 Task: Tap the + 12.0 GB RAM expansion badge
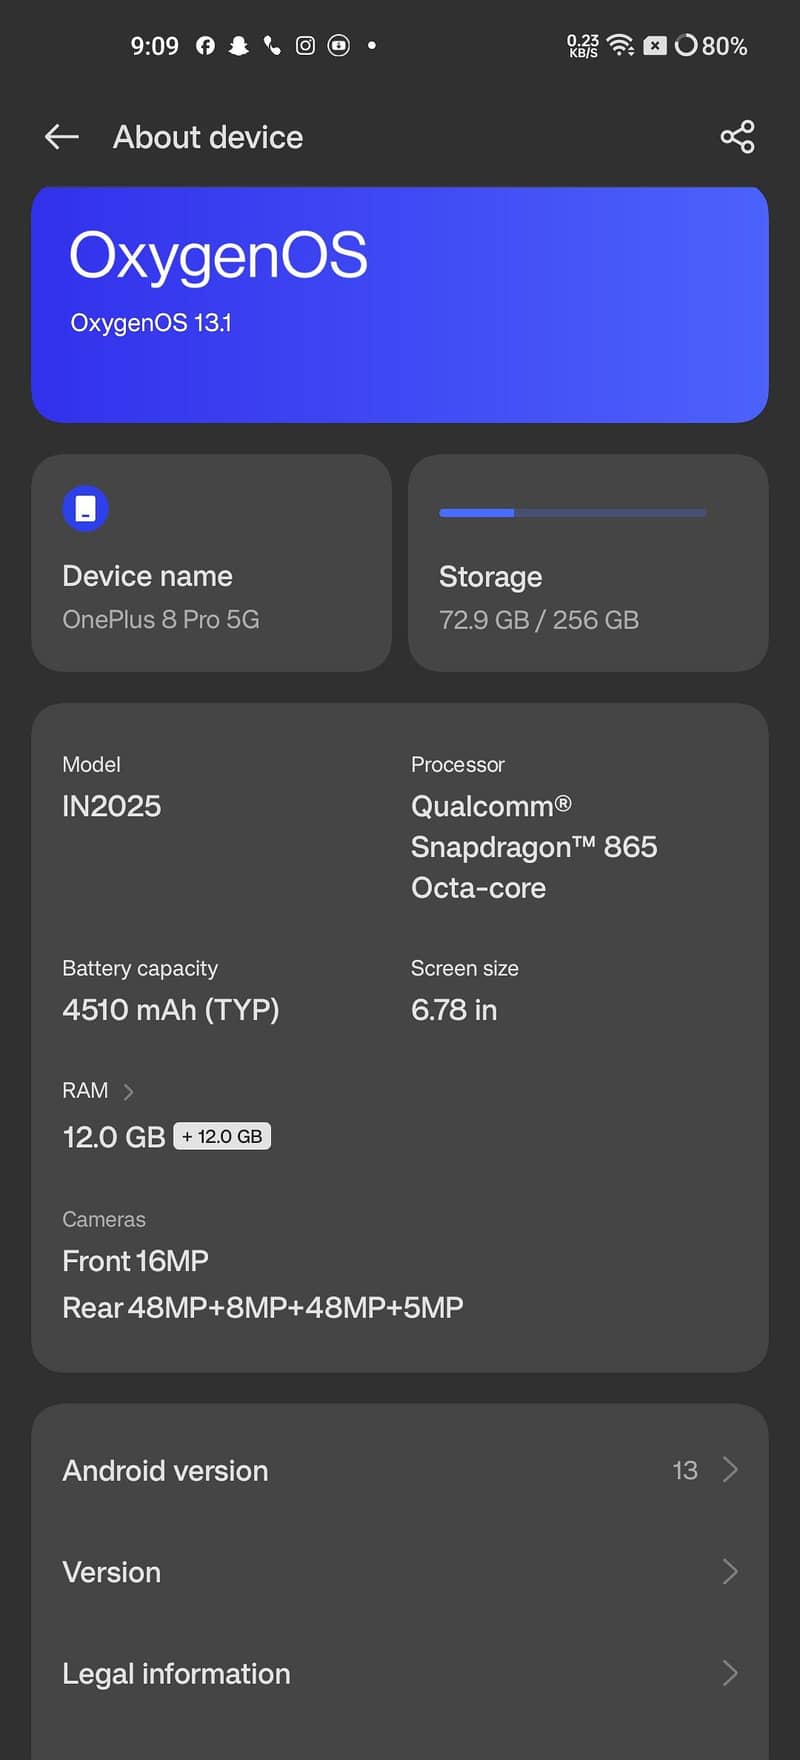222,1136
